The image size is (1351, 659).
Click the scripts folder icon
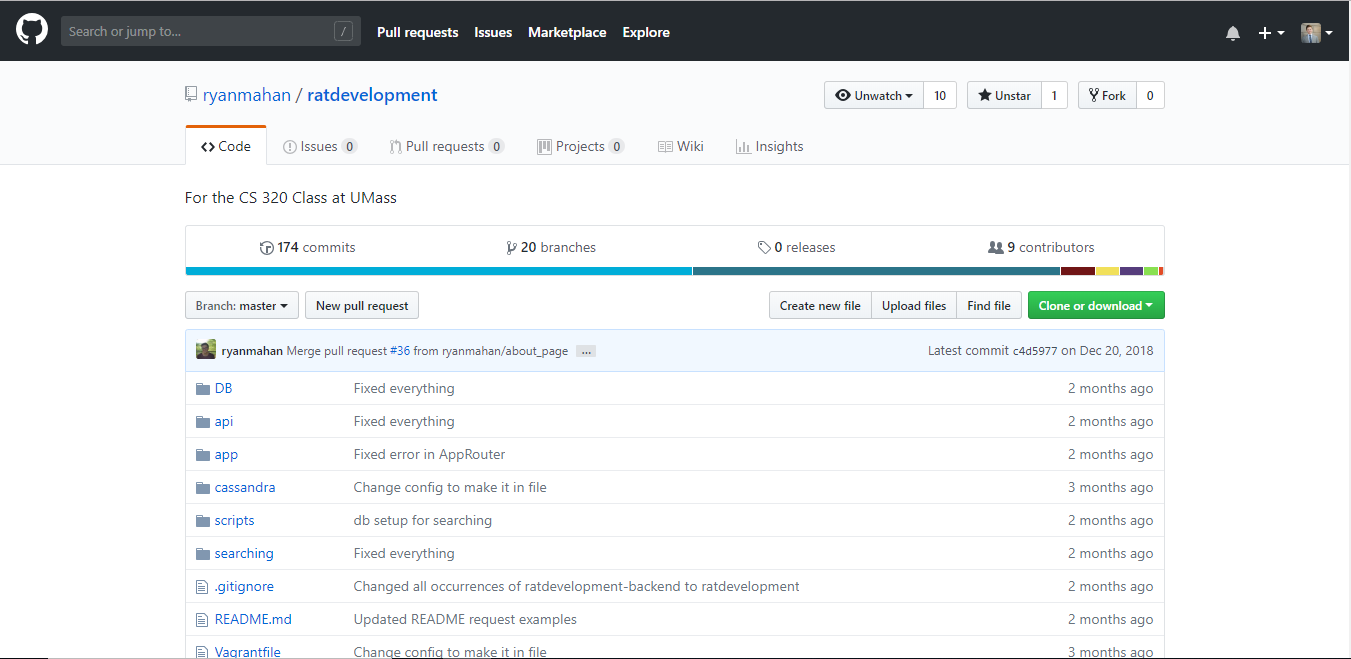click(x=203, y=520)
